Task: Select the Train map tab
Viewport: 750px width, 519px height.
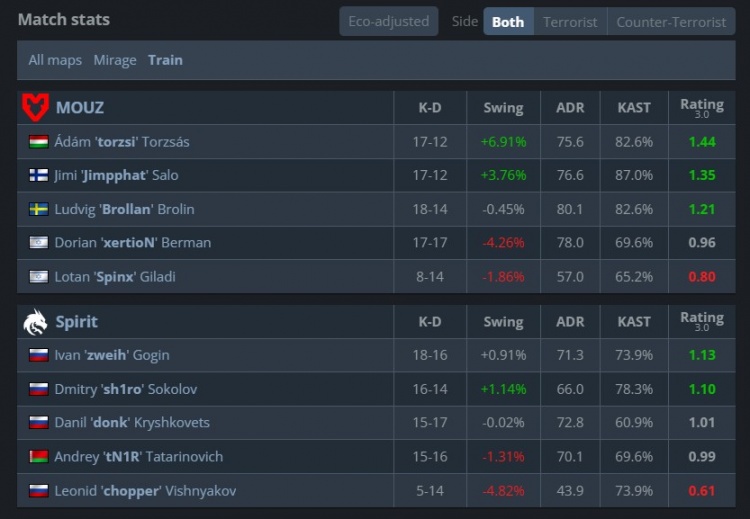Action: 165,60
